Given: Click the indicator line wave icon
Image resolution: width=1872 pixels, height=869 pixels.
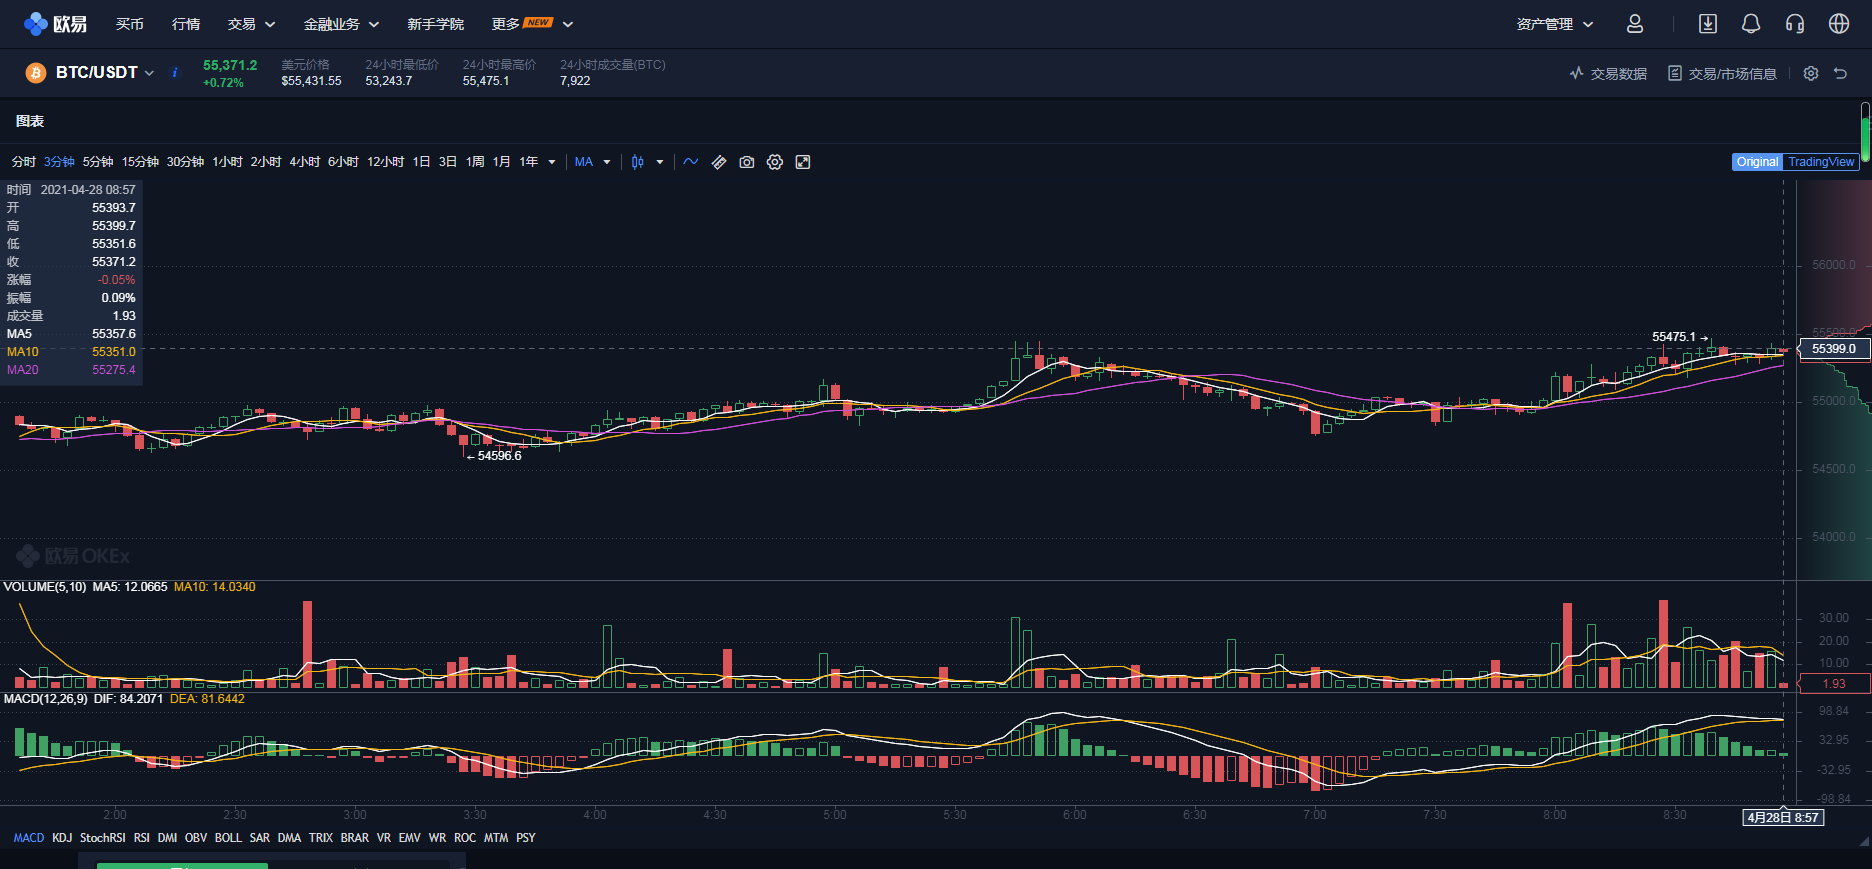Looking at the screenshot, I should point(691,162).
